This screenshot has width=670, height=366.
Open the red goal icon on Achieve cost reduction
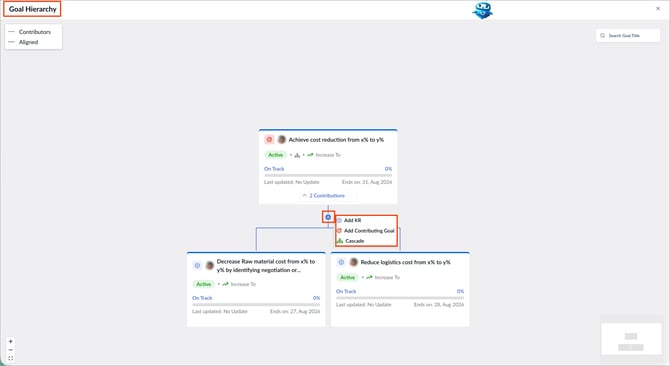tap(269, 140)
